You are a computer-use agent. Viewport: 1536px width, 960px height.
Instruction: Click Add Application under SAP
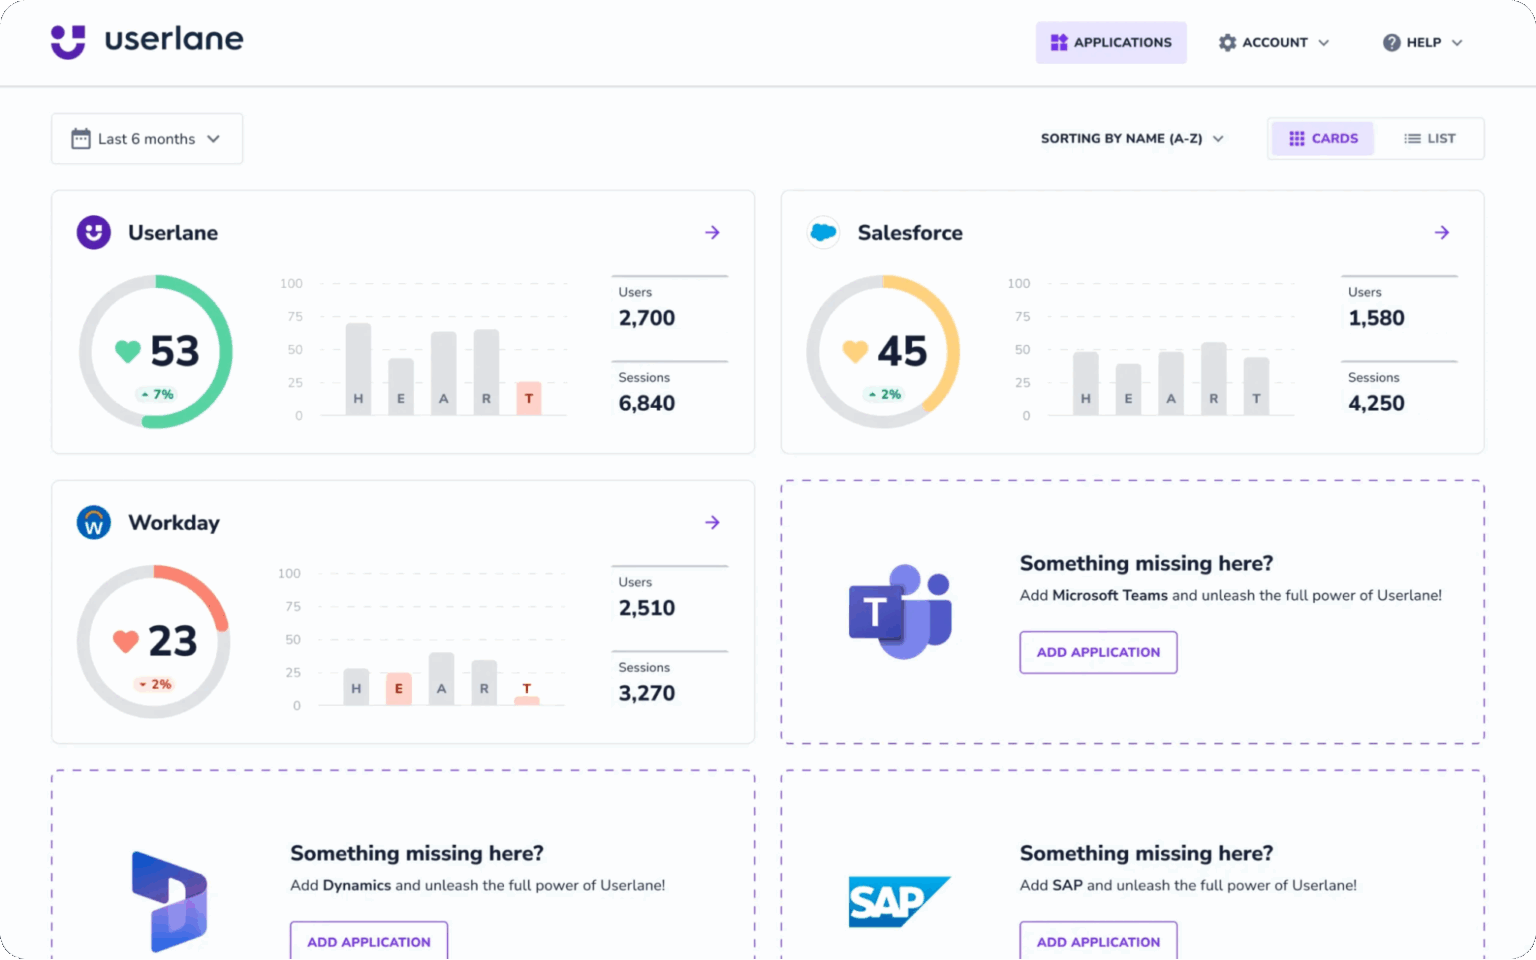pos(1098,941)
